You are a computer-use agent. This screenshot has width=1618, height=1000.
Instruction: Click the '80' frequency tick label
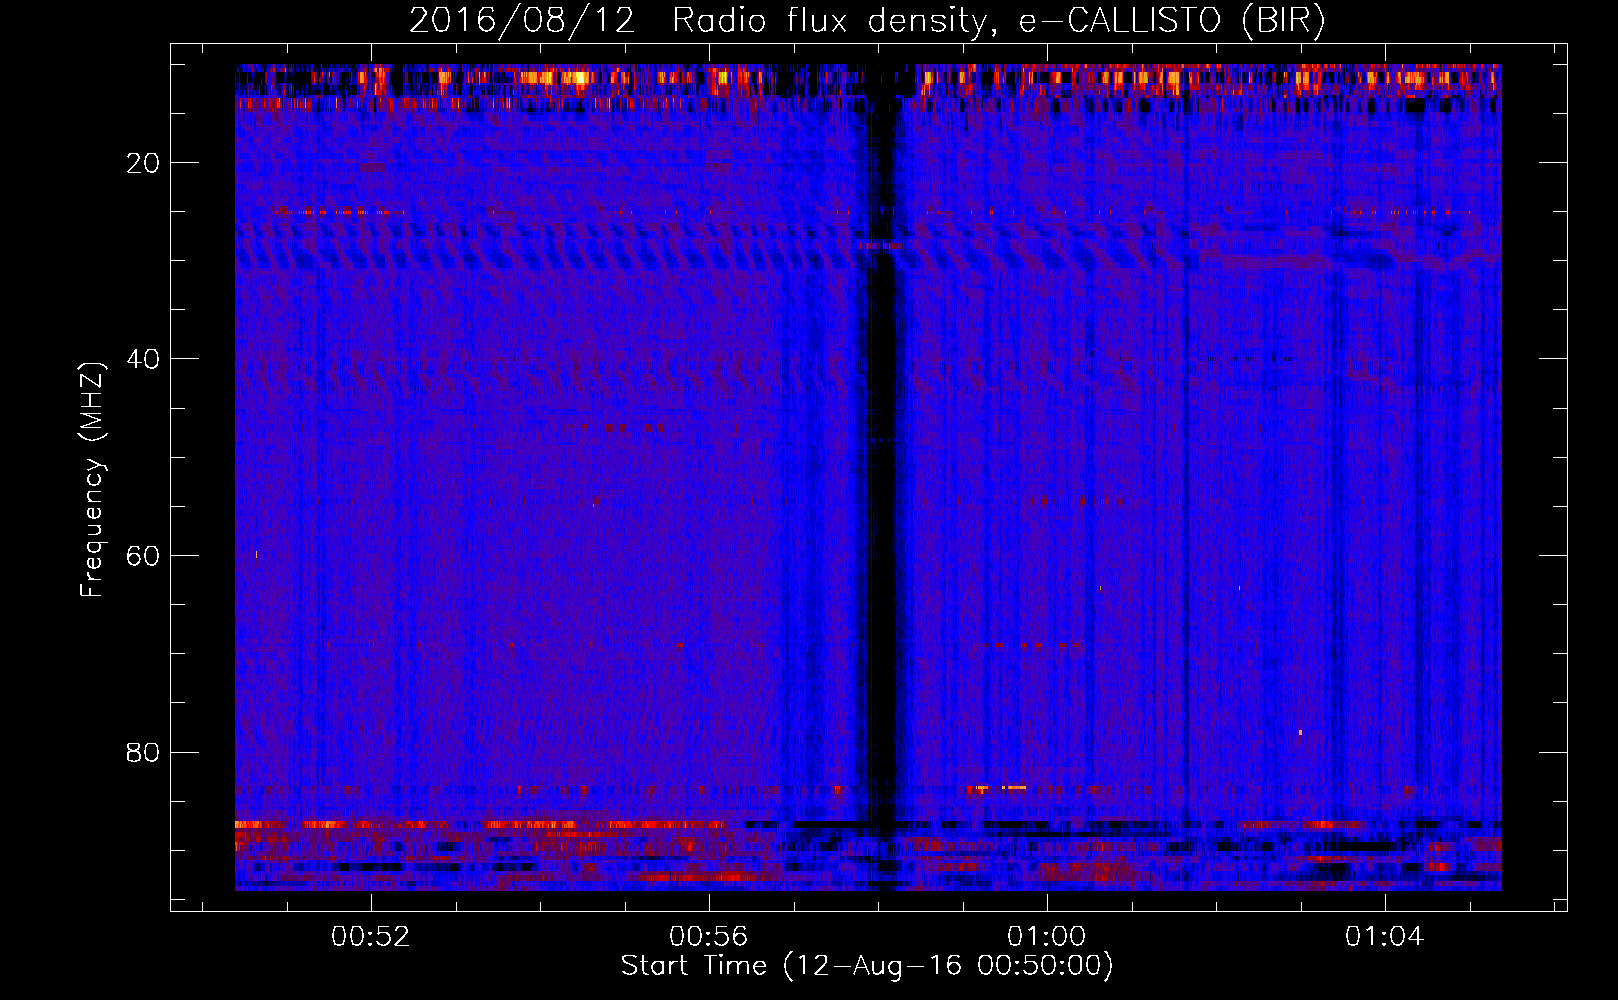click(x=144, y=752)
